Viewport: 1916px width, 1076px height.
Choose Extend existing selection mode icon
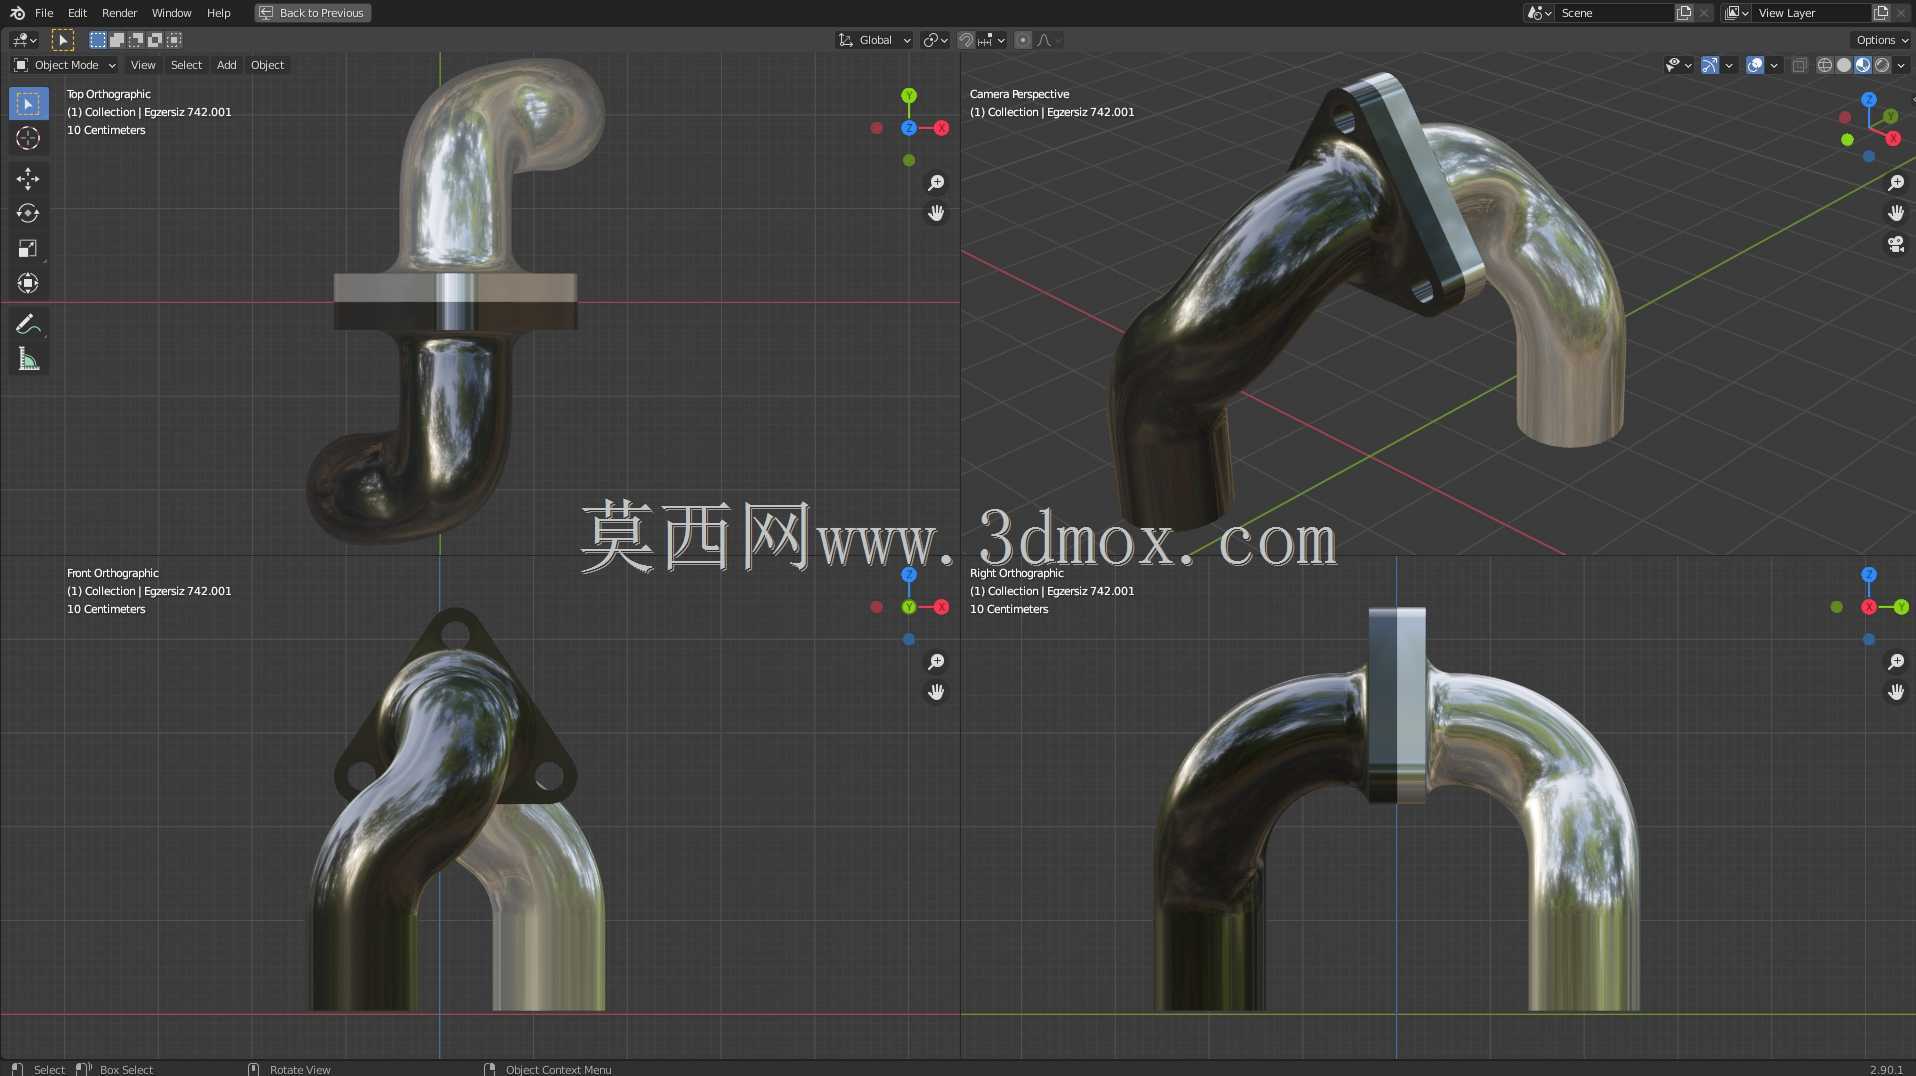point(116,40)
